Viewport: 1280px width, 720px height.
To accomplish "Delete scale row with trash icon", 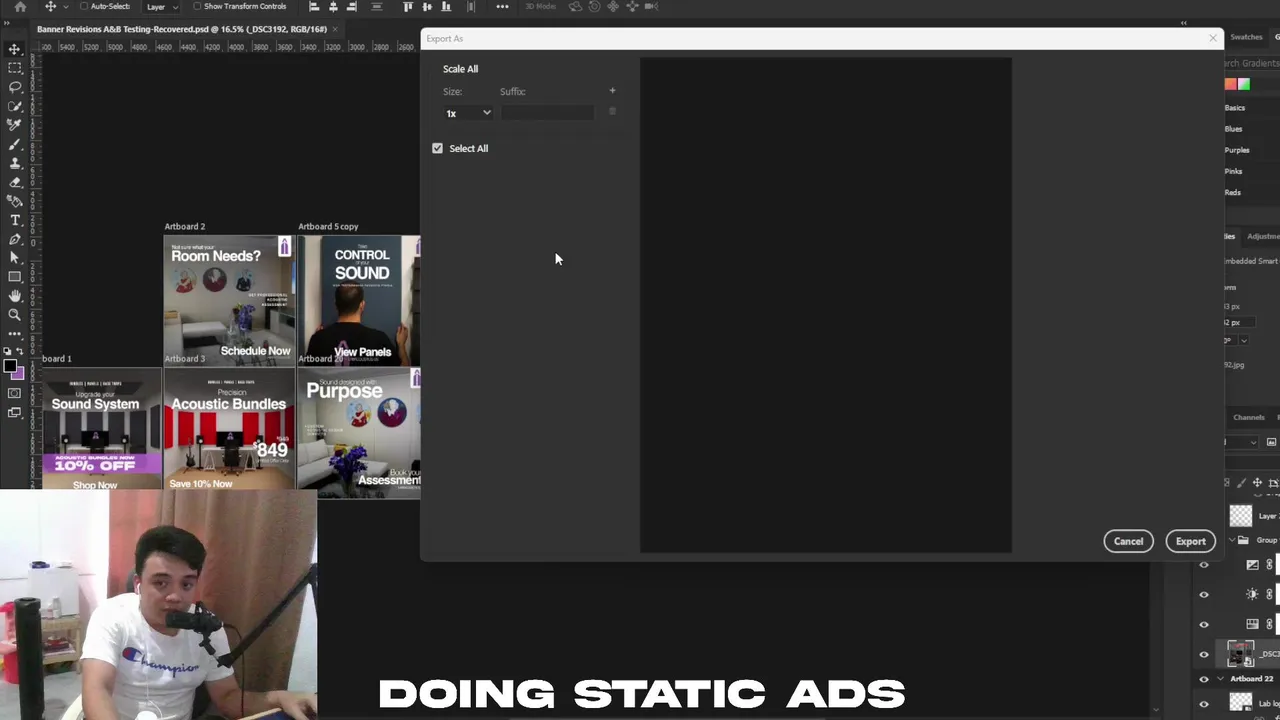I will 612,112.
